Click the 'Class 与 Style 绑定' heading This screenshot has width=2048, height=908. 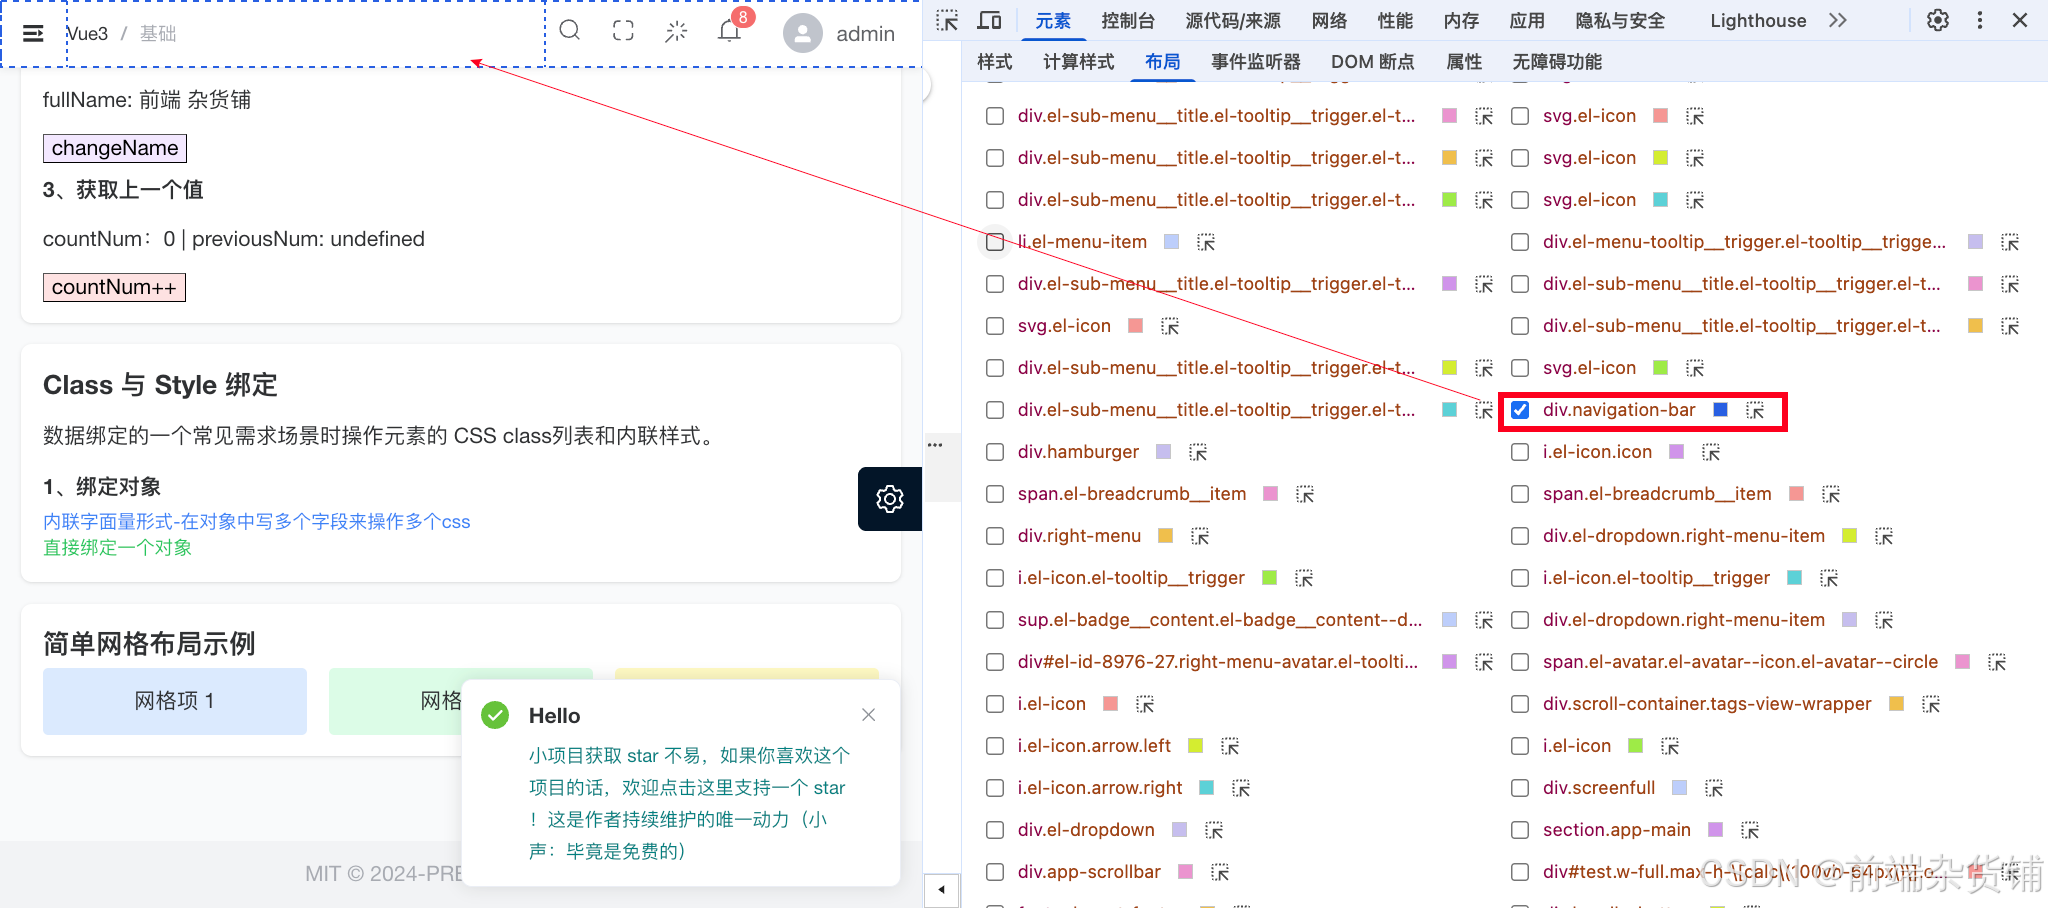point(160,385)
